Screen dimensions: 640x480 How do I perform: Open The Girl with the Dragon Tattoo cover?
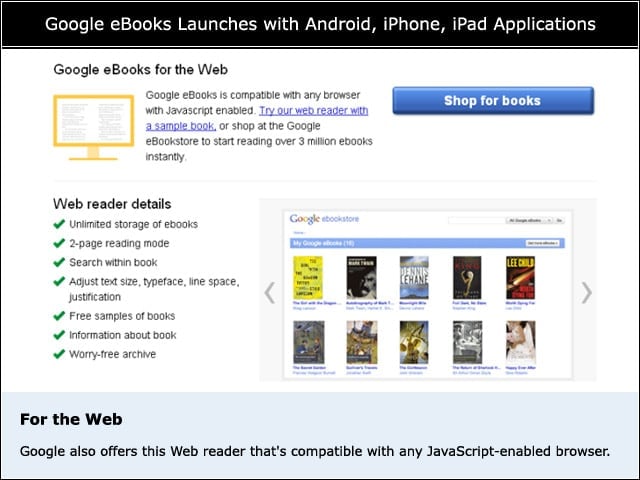[x=308, y=278]
